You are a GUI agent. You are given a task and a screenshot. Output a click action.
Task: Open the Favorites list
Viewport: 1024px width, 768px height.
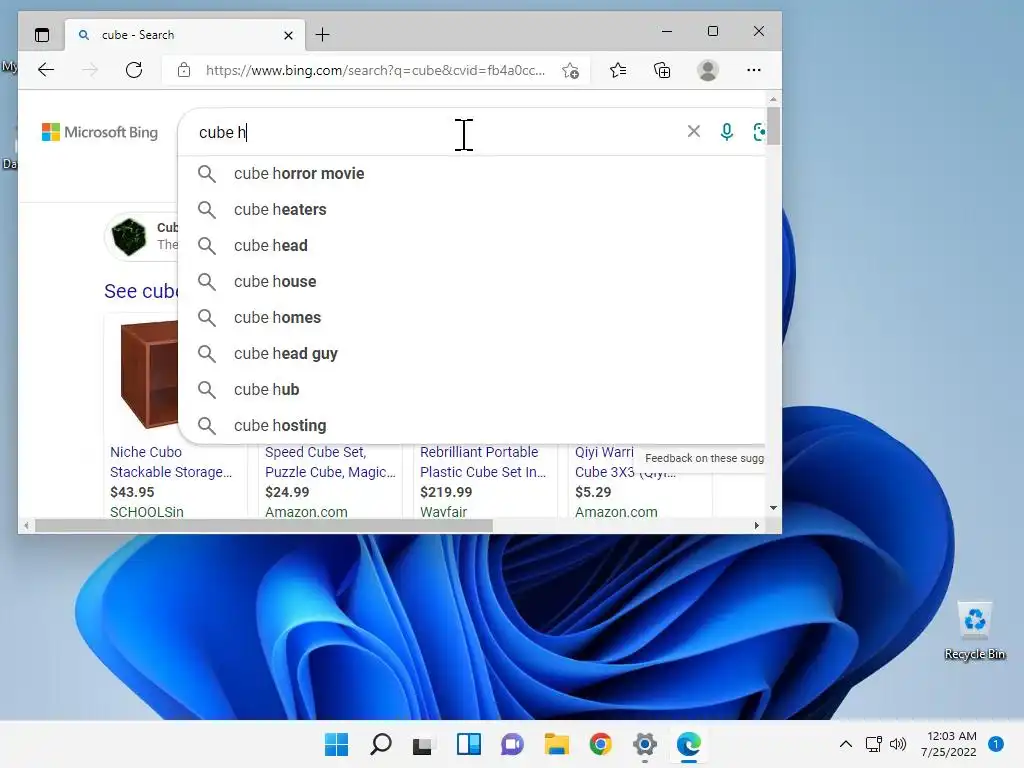click(x=618, y=70)
